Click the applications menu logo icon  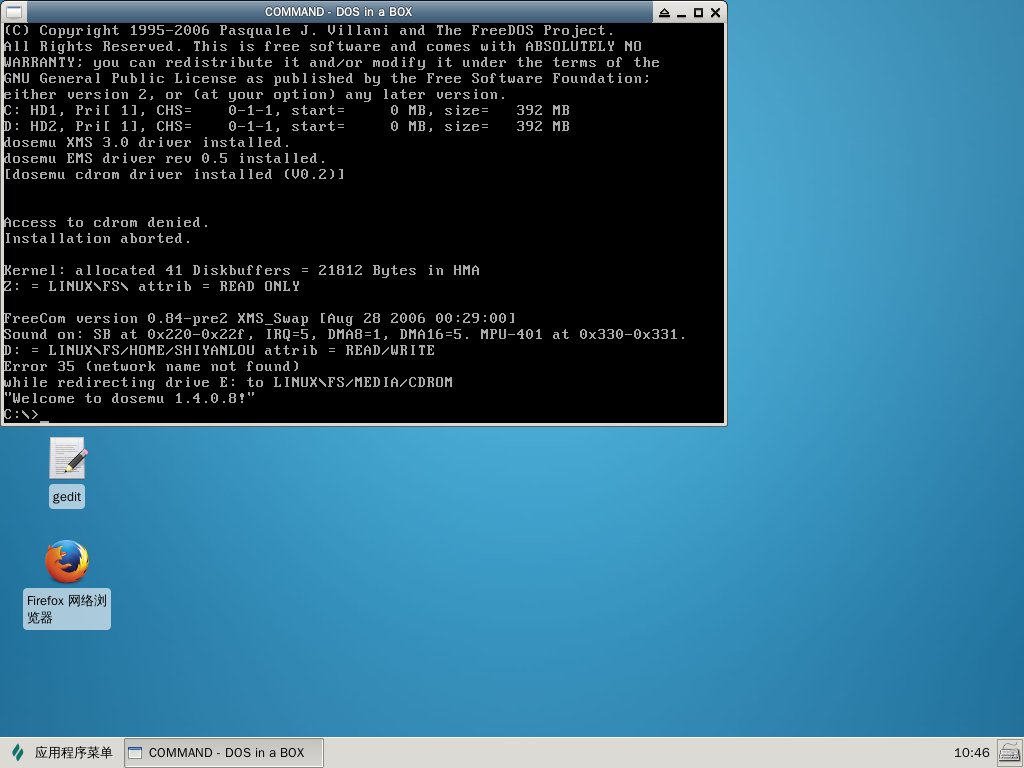pyautogui.click(x=18, y=752)
